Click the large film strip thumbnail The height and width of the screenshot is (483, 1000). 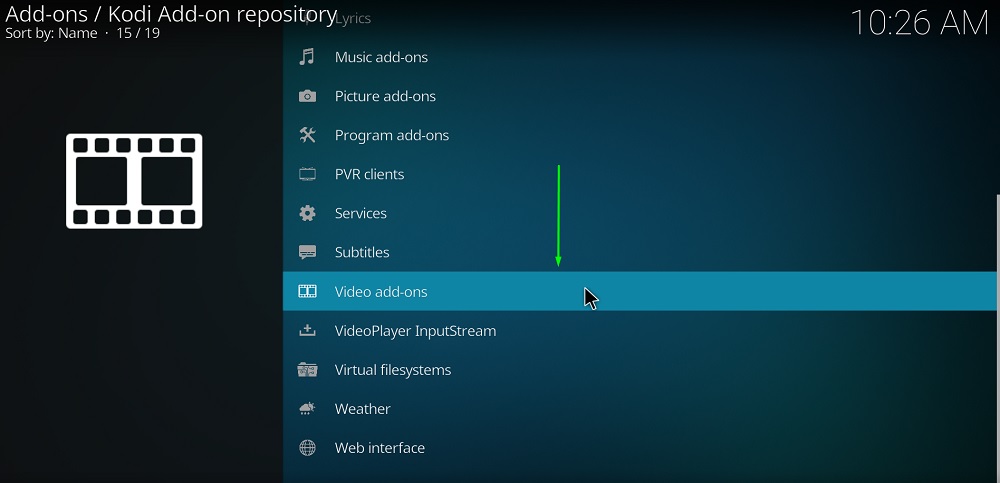(x=134, y=181)
